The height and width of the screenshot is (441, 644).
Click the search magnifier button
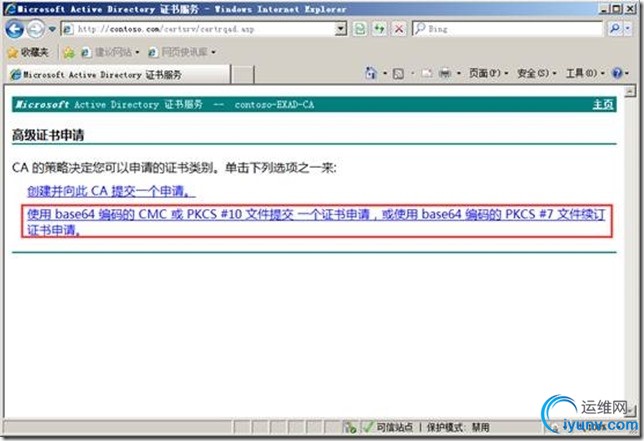[x=615, y=29]
